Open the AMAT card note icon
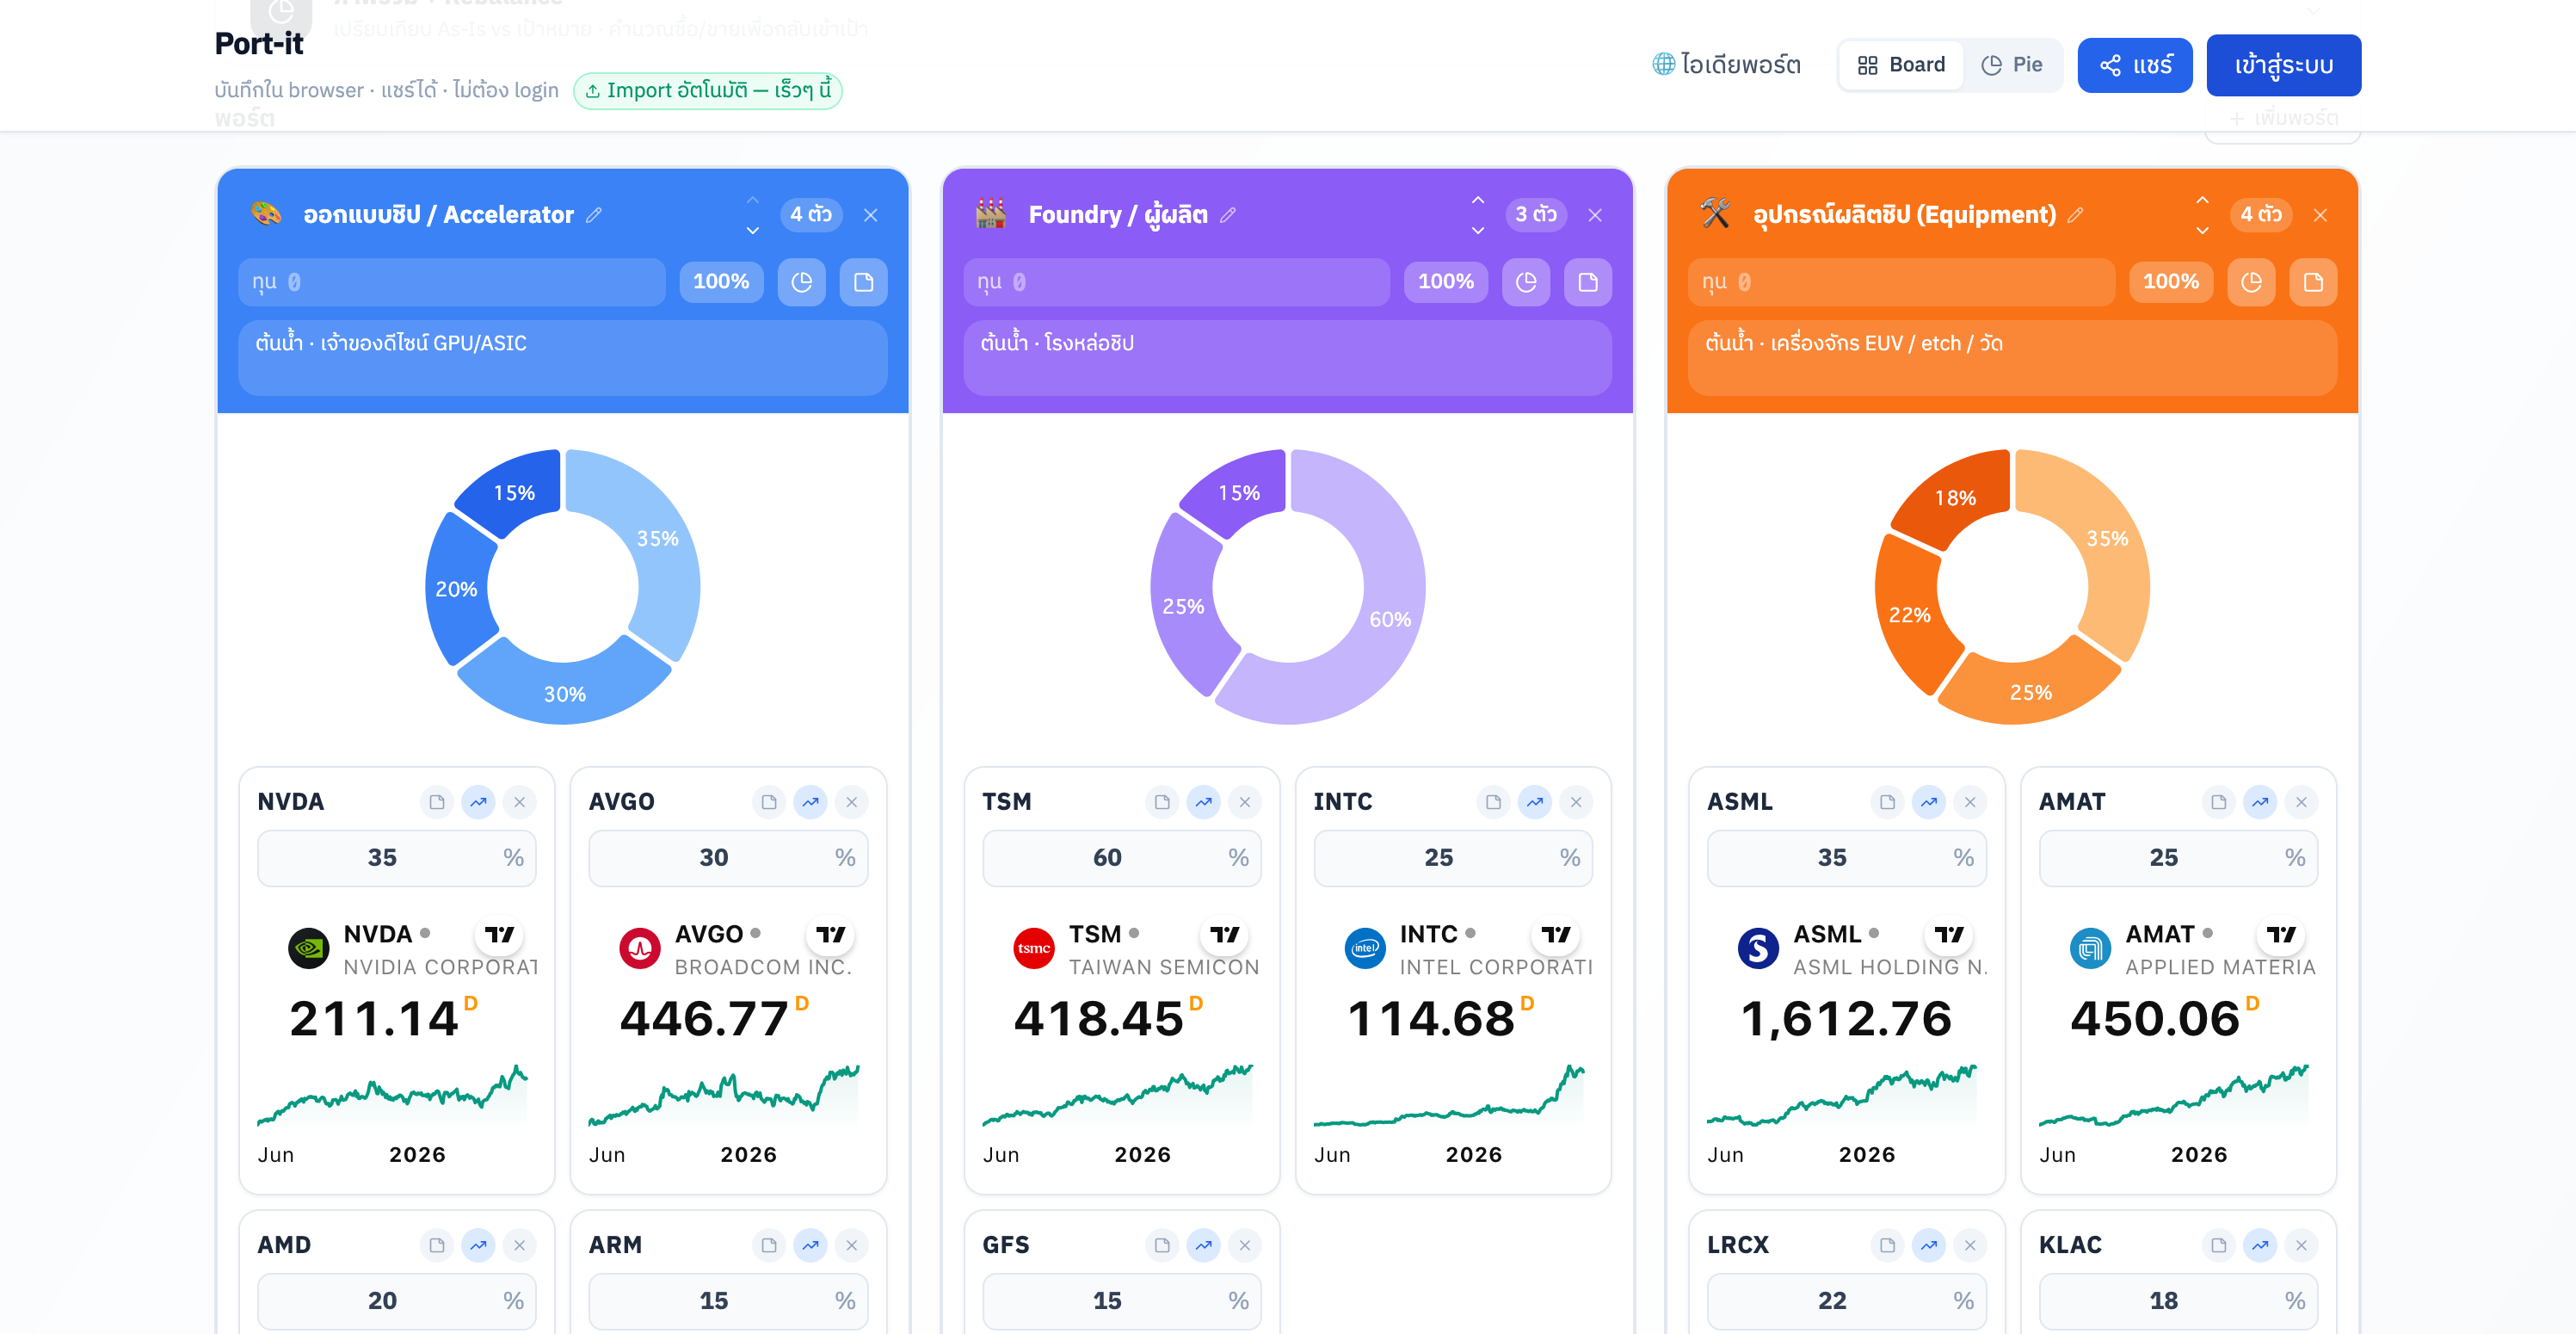2576x1334 pixels. tap(2219, 802)
